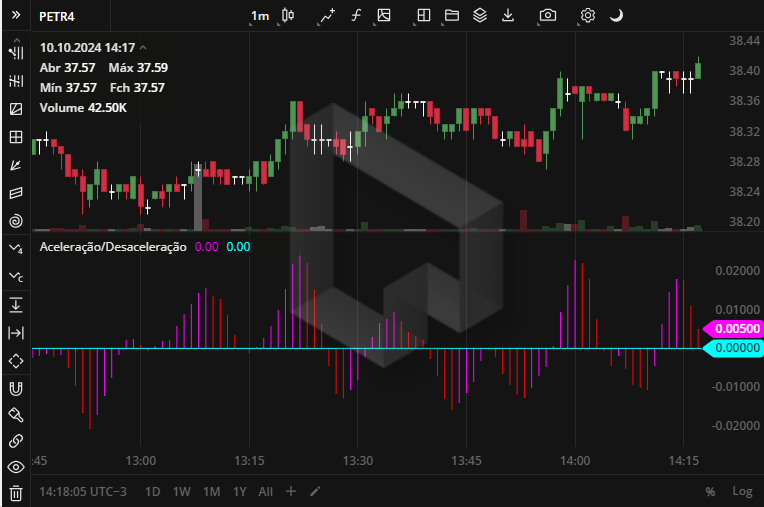Open the add indicator line-chart icon
Image resolution: width=764 pixels, height=507 pixels.
click(x=327, y=16)
